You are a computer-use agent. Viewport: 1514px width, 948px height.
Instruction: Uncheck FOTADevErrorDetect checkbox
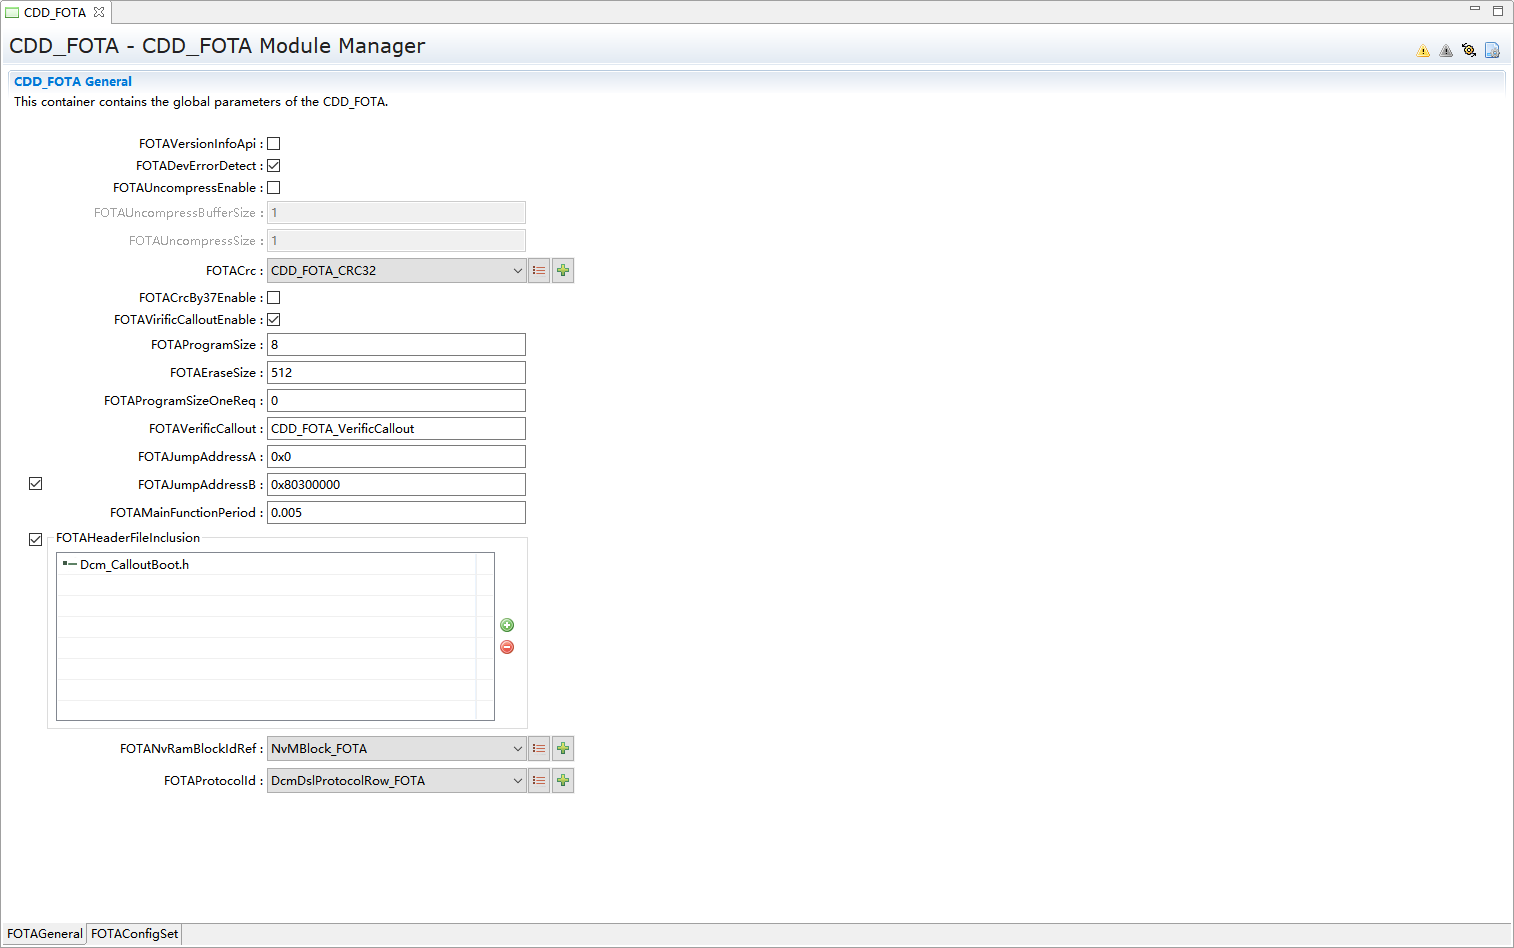(274, 166)
